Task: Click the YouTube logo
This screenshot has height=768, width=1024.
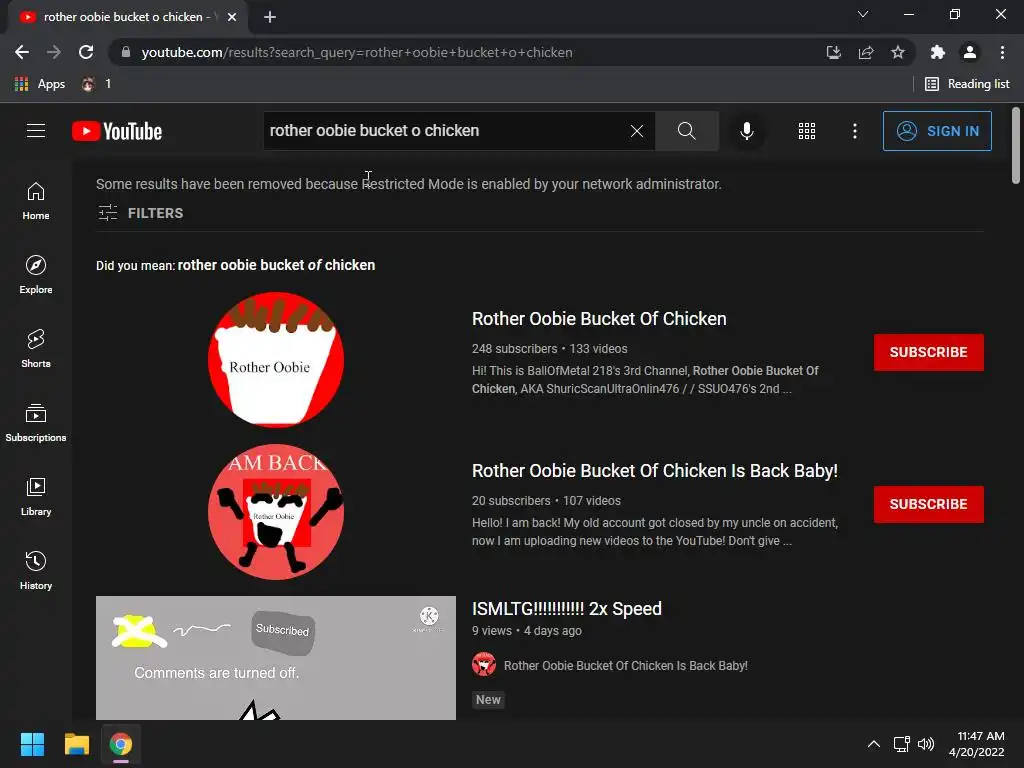Action: click(117, 131)
